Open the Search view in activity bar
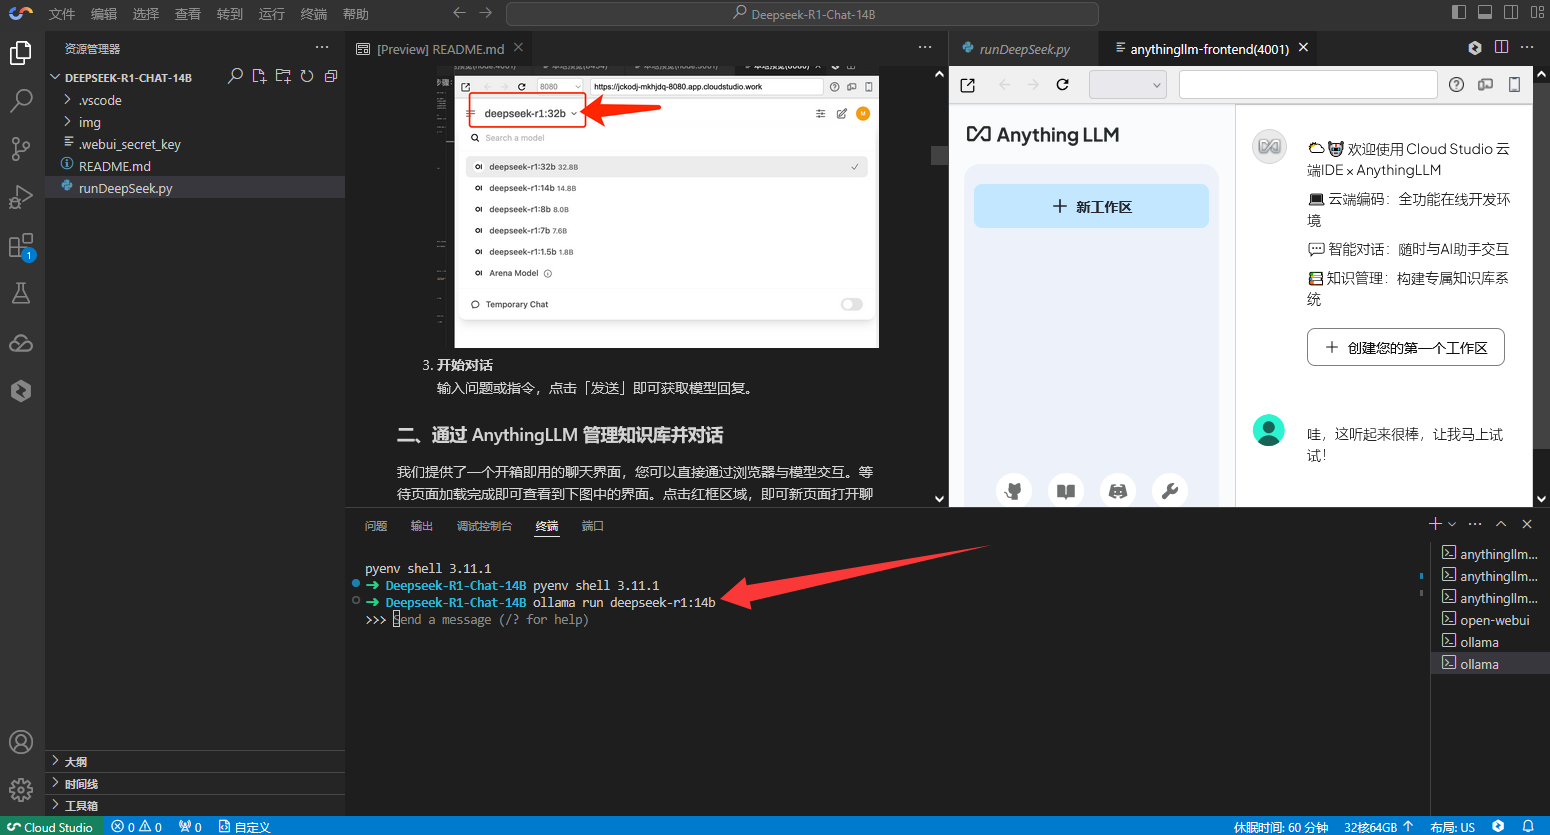The width and height of the screenshot is (1550, 835). (x=21, y=100)
